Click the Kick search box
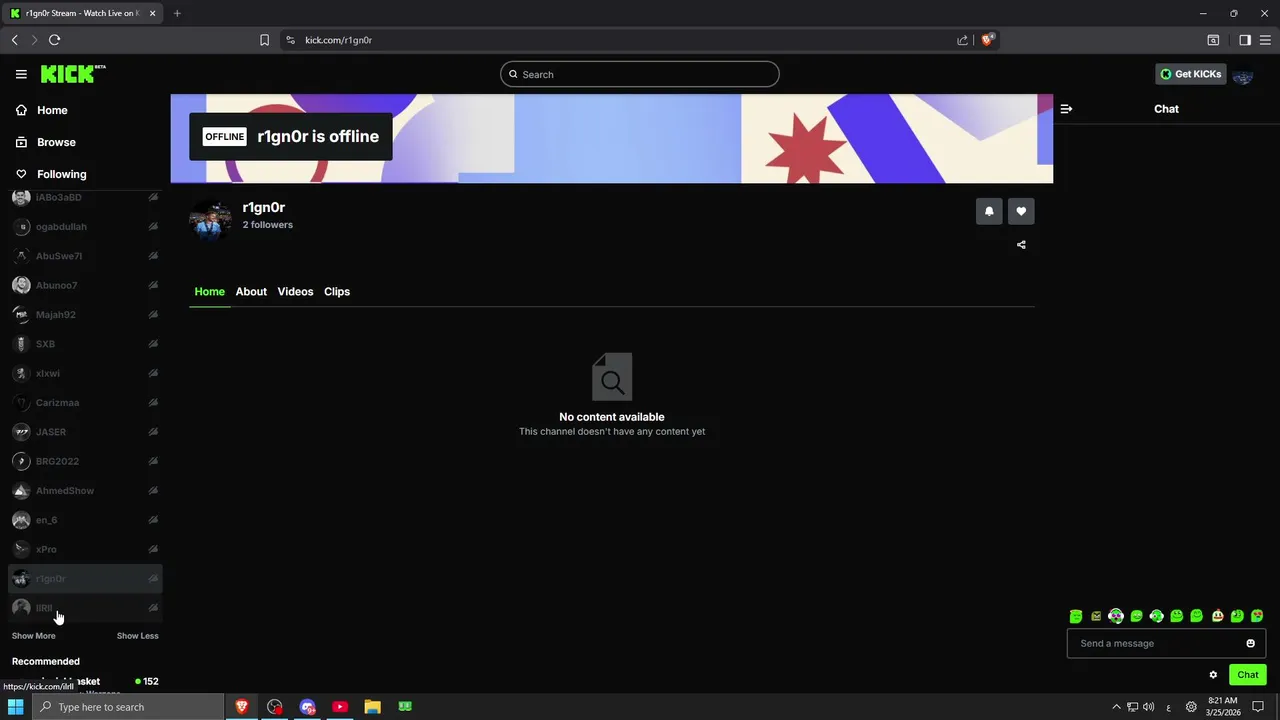1280x720 pixels. point(640,74)
